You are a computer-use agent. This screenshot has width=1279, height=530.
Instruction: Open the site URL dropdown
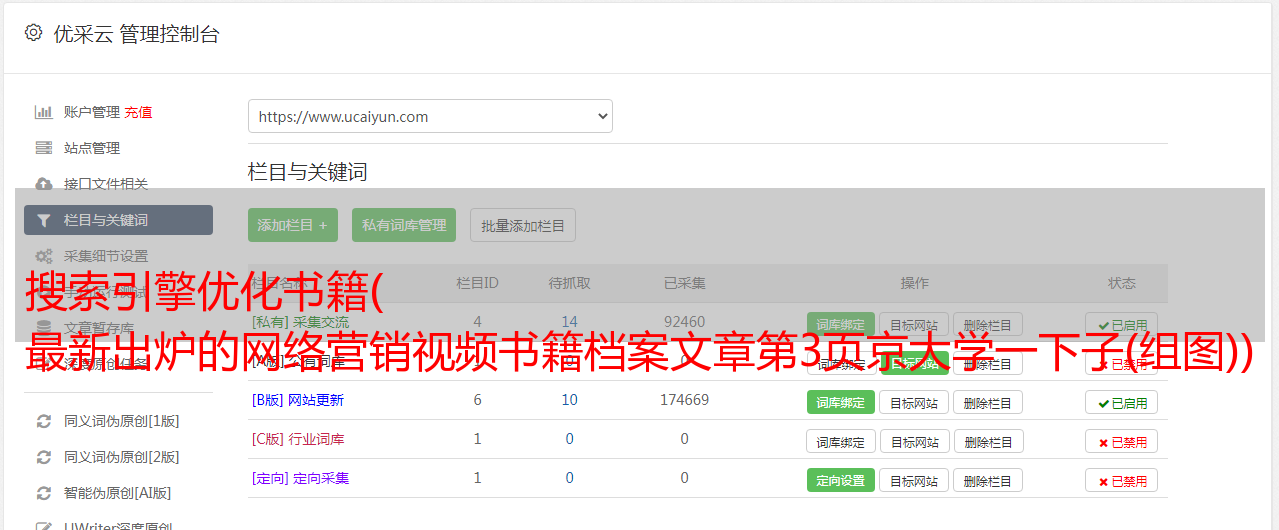tap(430, 116)
